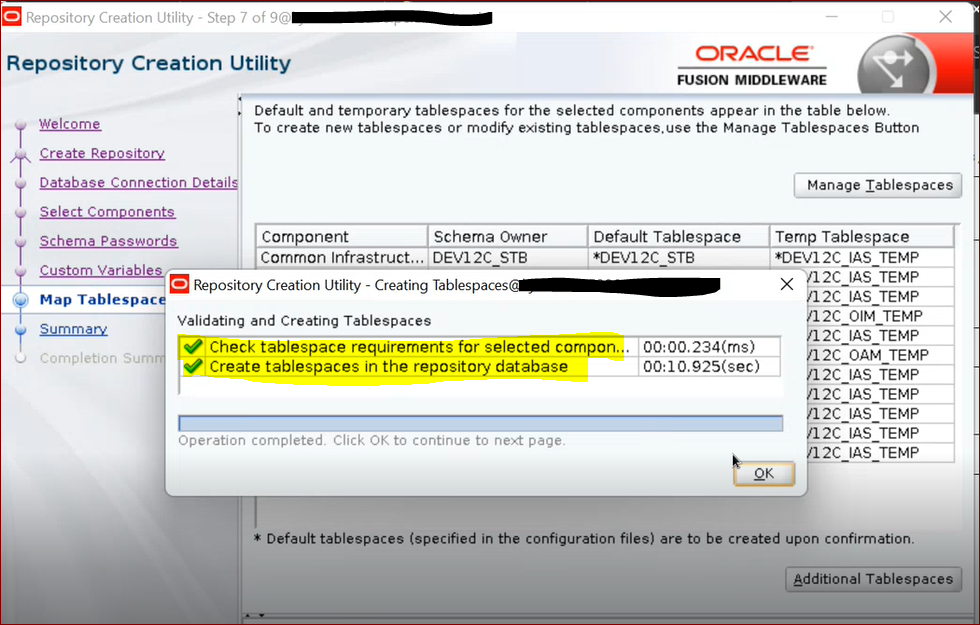Click the Summary step bullet icon
Image resolution: width=980 pixels, height=625 pixels.
click(21, 329)
